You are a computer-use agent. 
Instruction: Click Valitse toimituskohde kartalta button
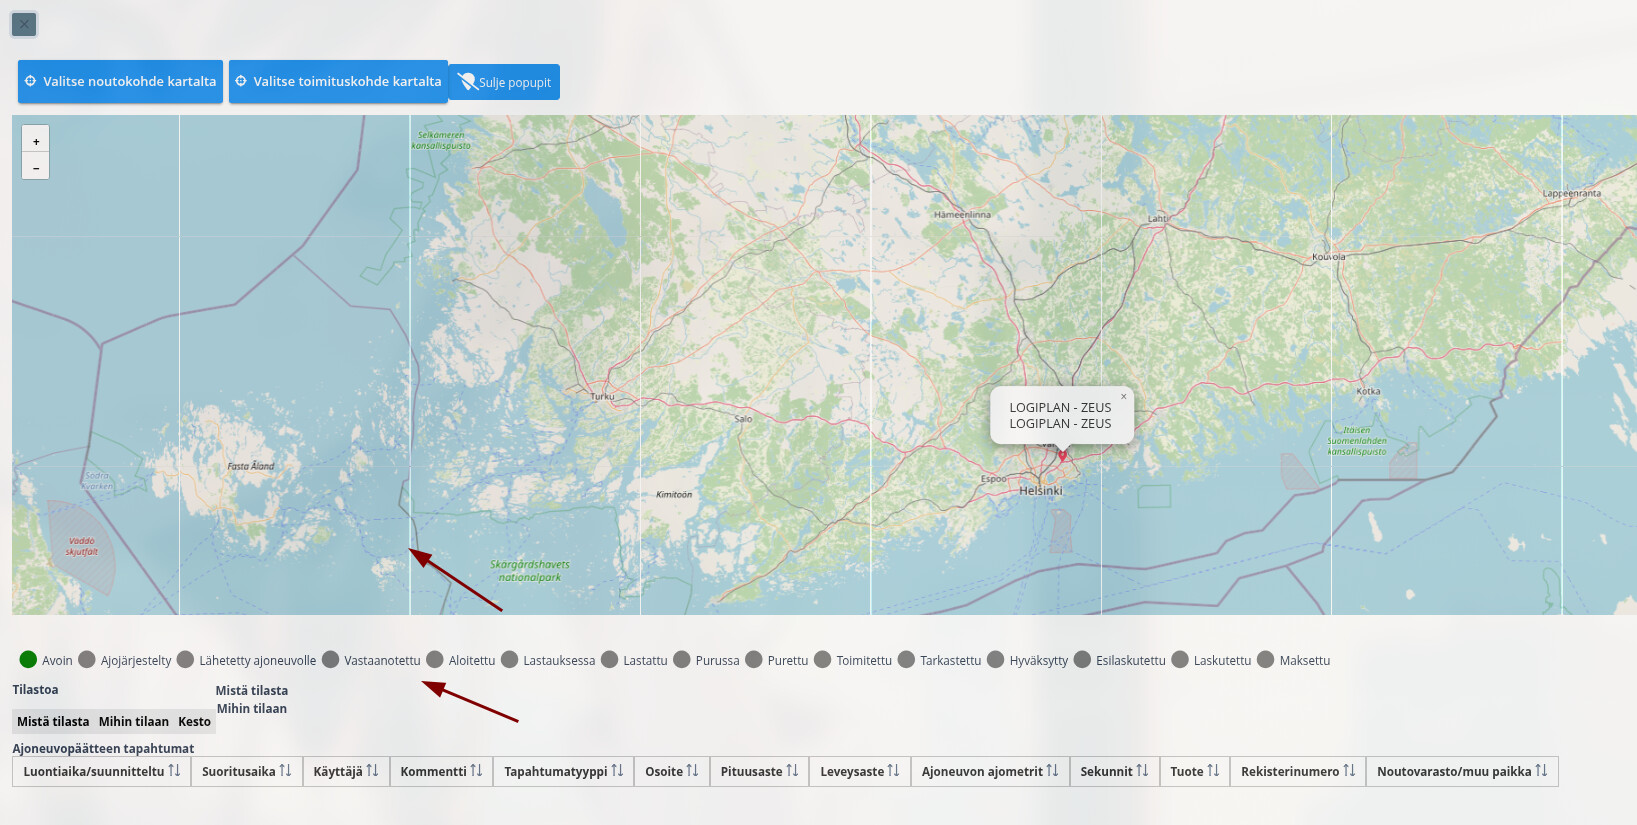pyautogui.click(x=338, y=82)
